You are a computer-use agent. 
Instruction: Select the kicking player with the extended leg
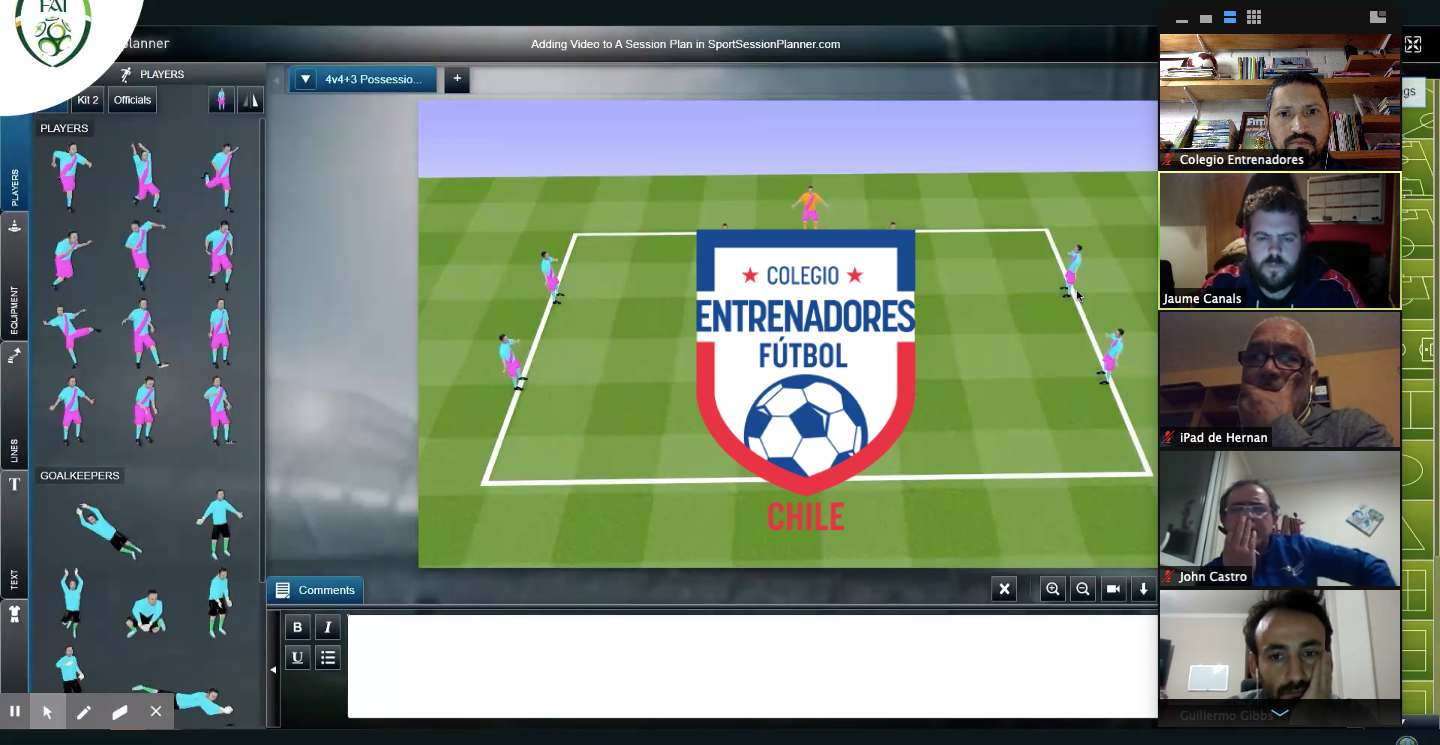(72, 335)
